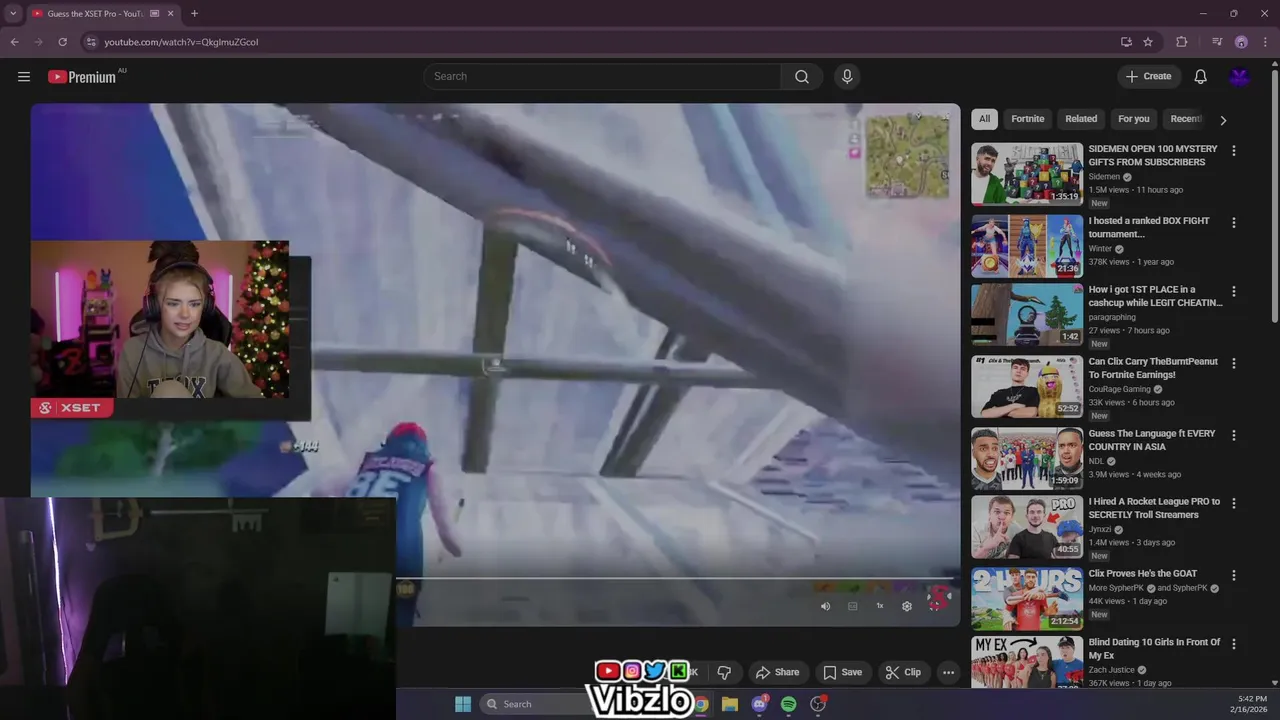The height and width of the screenshot is (720, 1280).
Task: Open the site information icon in the address bar
Action: [91, 42]
